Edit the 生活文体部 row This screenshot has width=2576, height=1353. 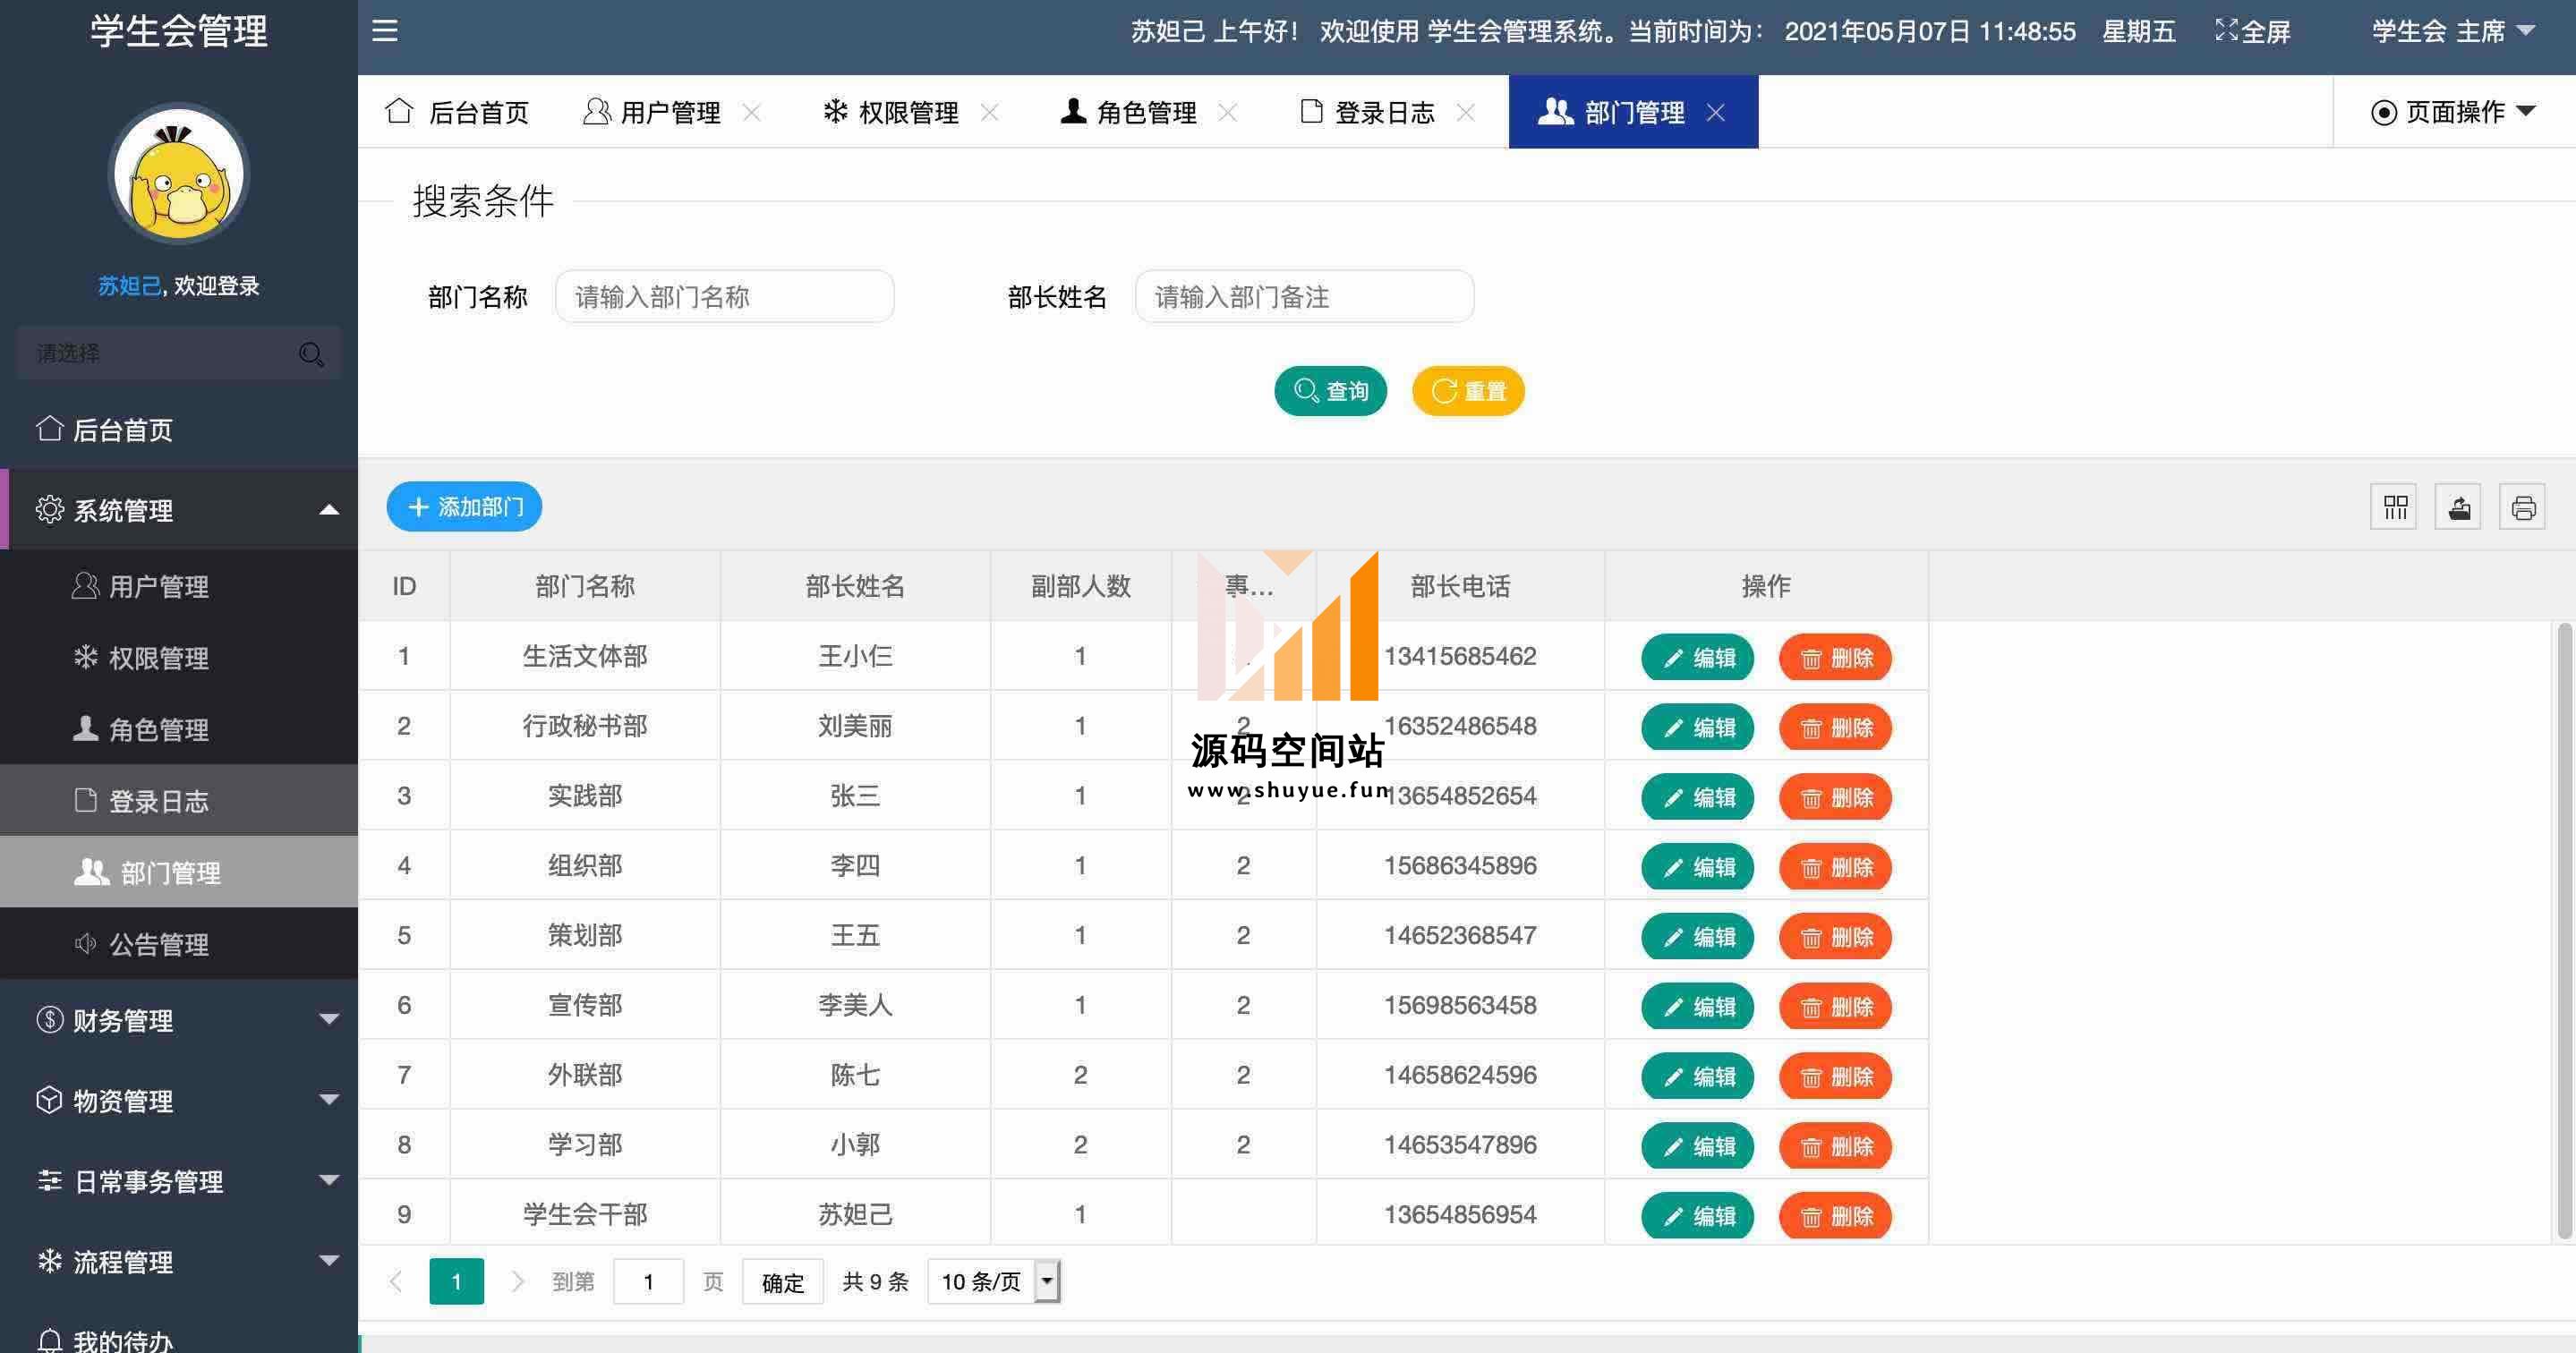(1697, 658)
